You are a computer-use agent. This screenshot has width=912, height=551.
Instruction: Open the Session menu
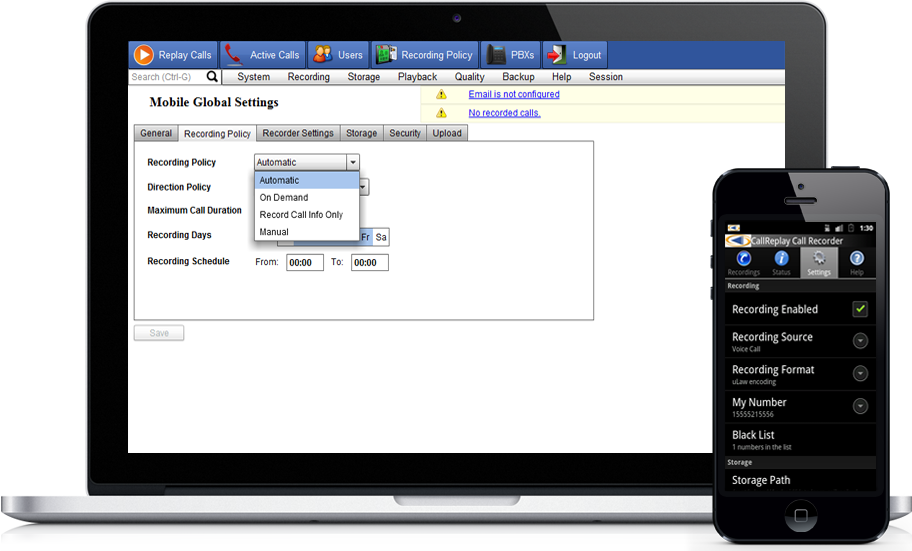[x=605, y=77]
